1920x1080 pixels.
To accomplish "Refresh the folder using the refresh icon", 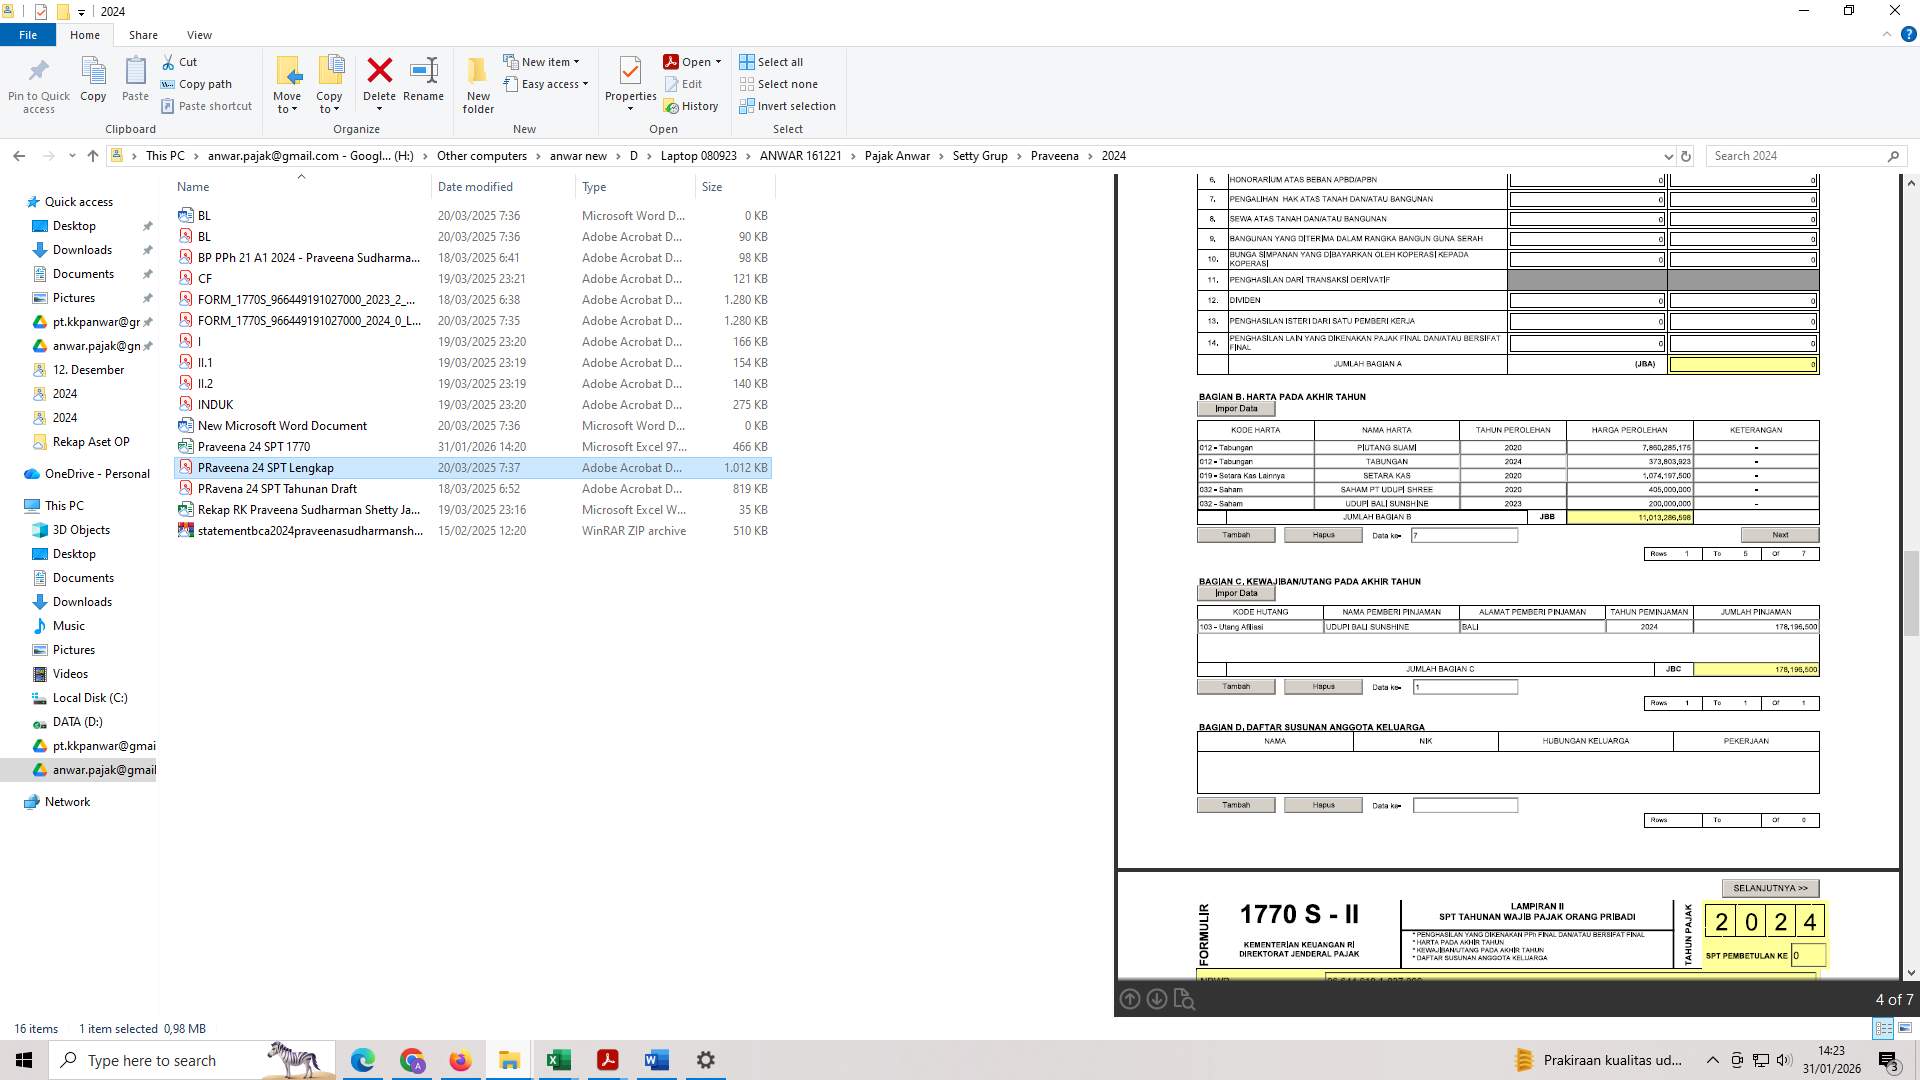I will tap(1687, 156).
